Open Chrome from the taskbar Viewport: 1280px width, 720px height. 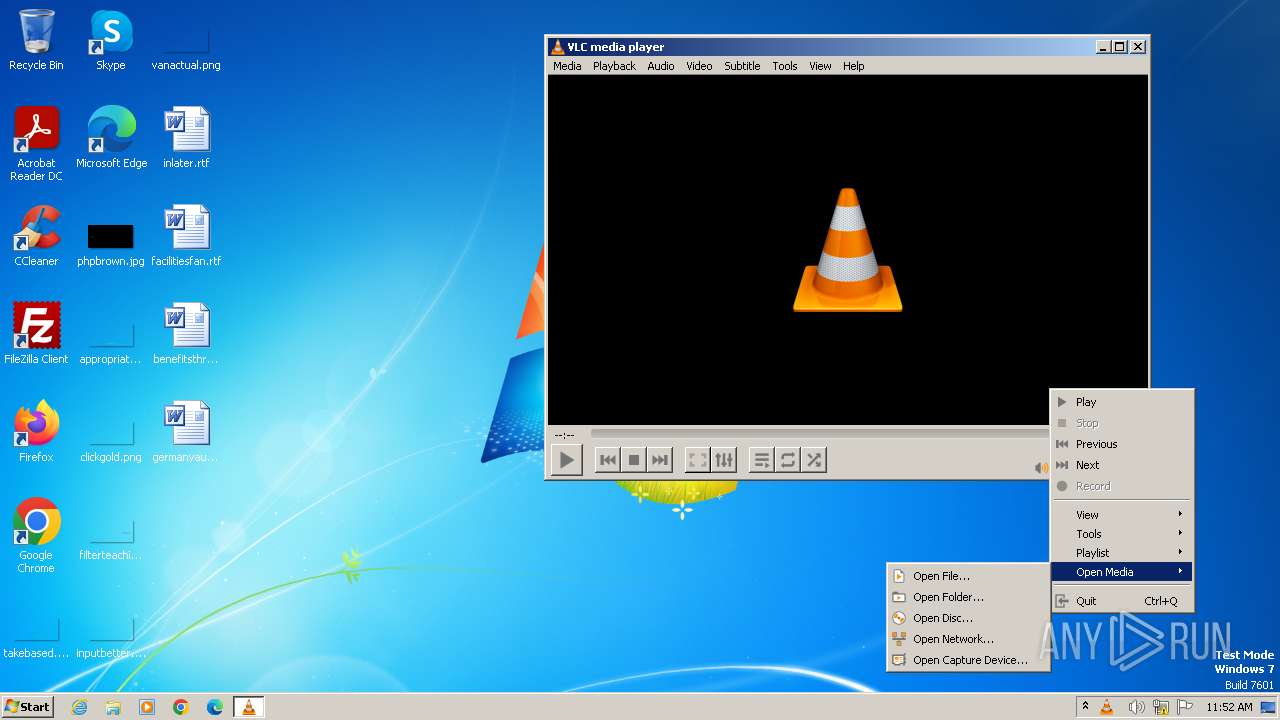tap(181, 707)
